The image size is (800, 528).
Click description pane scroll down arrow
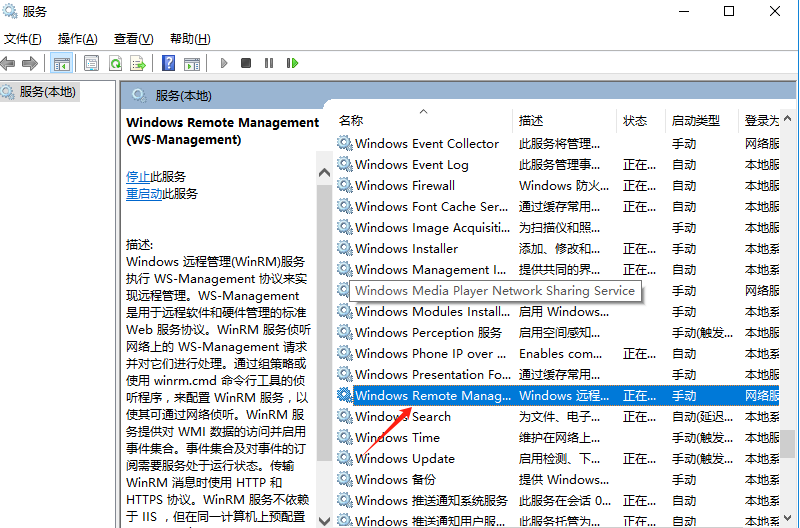(x=324, y=520)
